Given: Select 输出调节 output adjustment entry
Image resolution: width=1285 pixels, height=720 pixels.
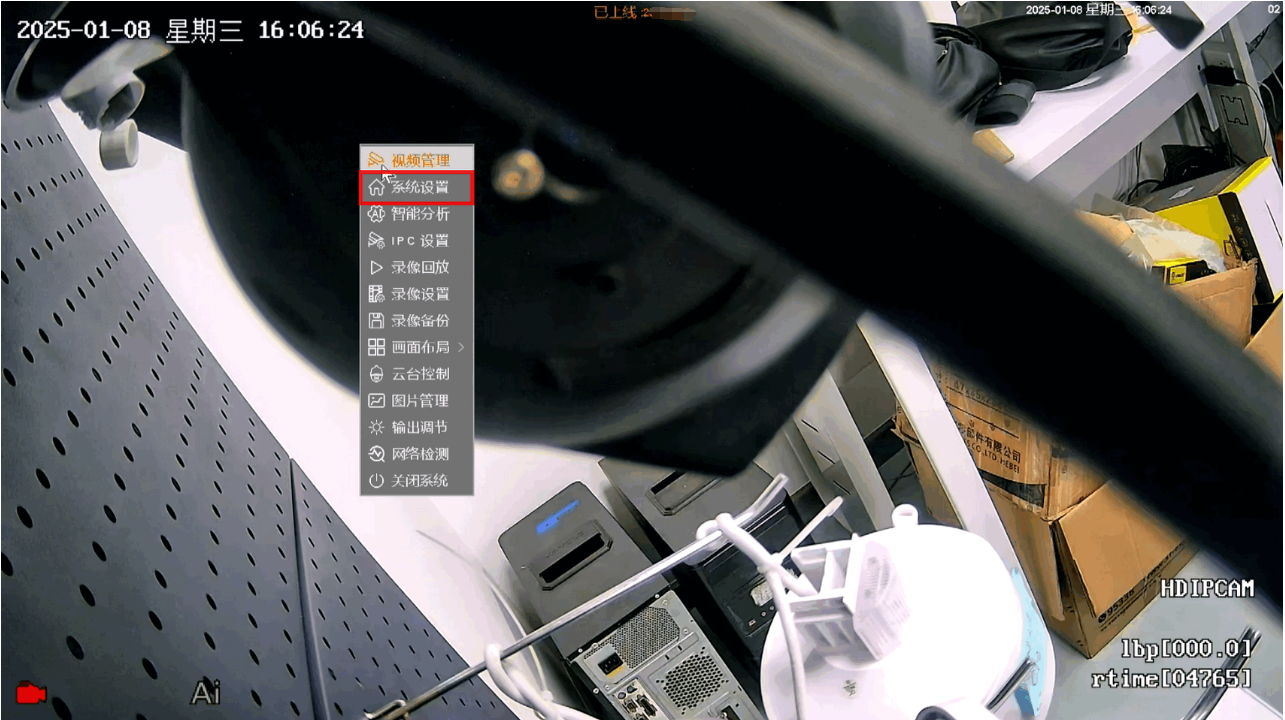Looking at the screenshot, I should tap(416, 427).
